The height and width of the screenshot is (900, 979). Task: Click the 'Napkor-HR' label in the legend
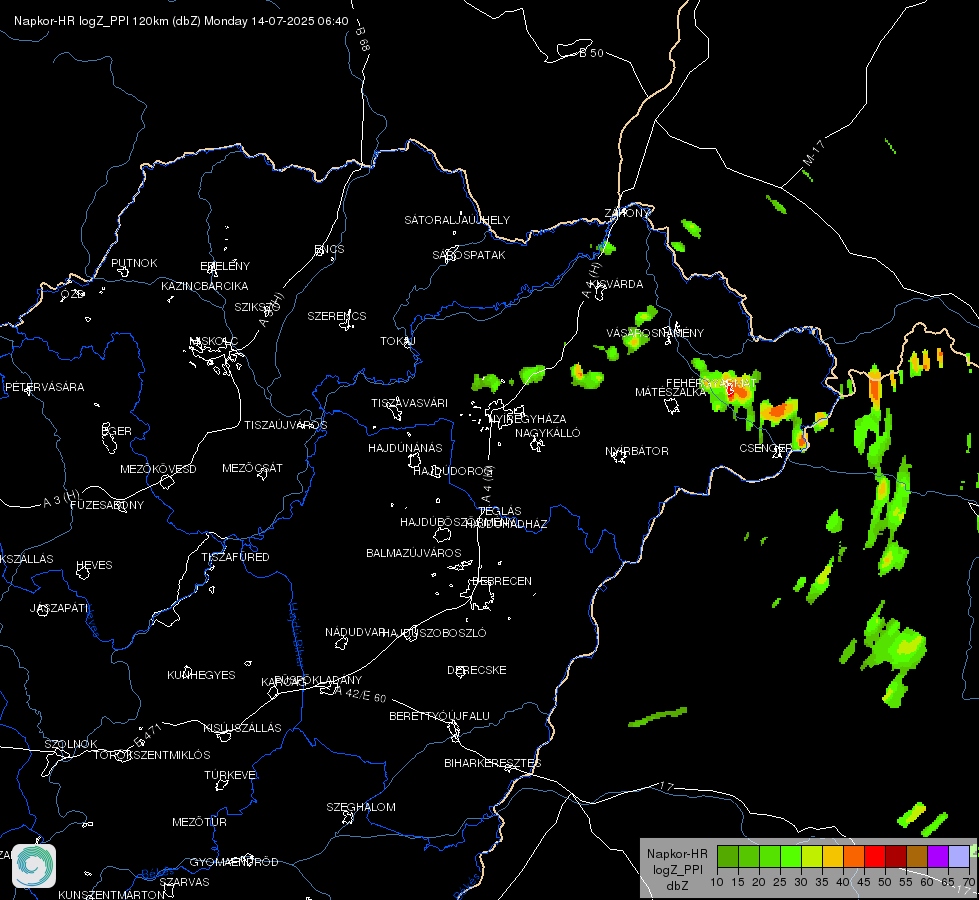pyautogui.click(x=677, y=854)
